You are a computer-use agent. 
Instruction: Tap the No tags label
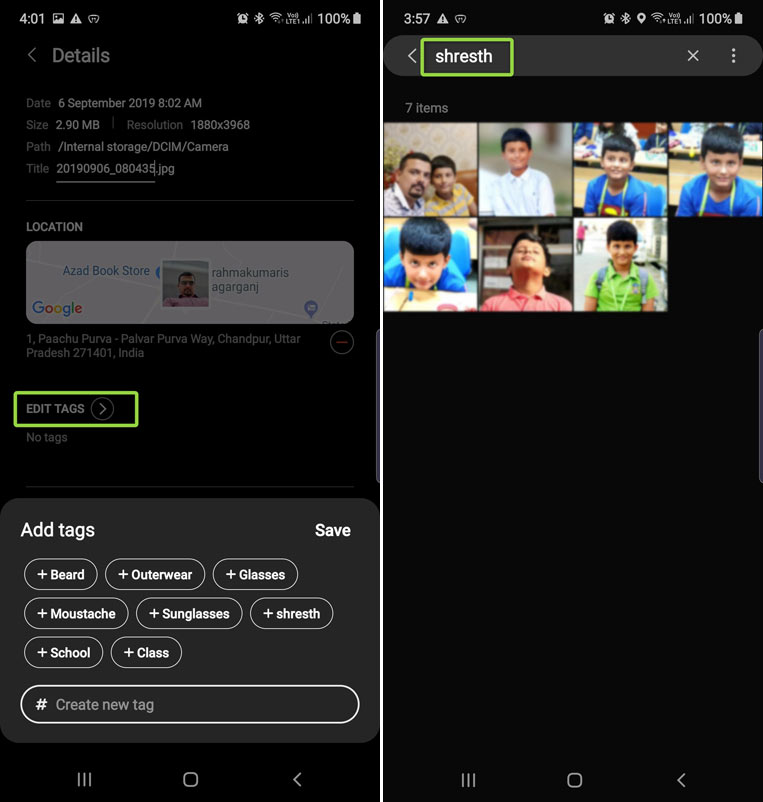pos(47,437)
